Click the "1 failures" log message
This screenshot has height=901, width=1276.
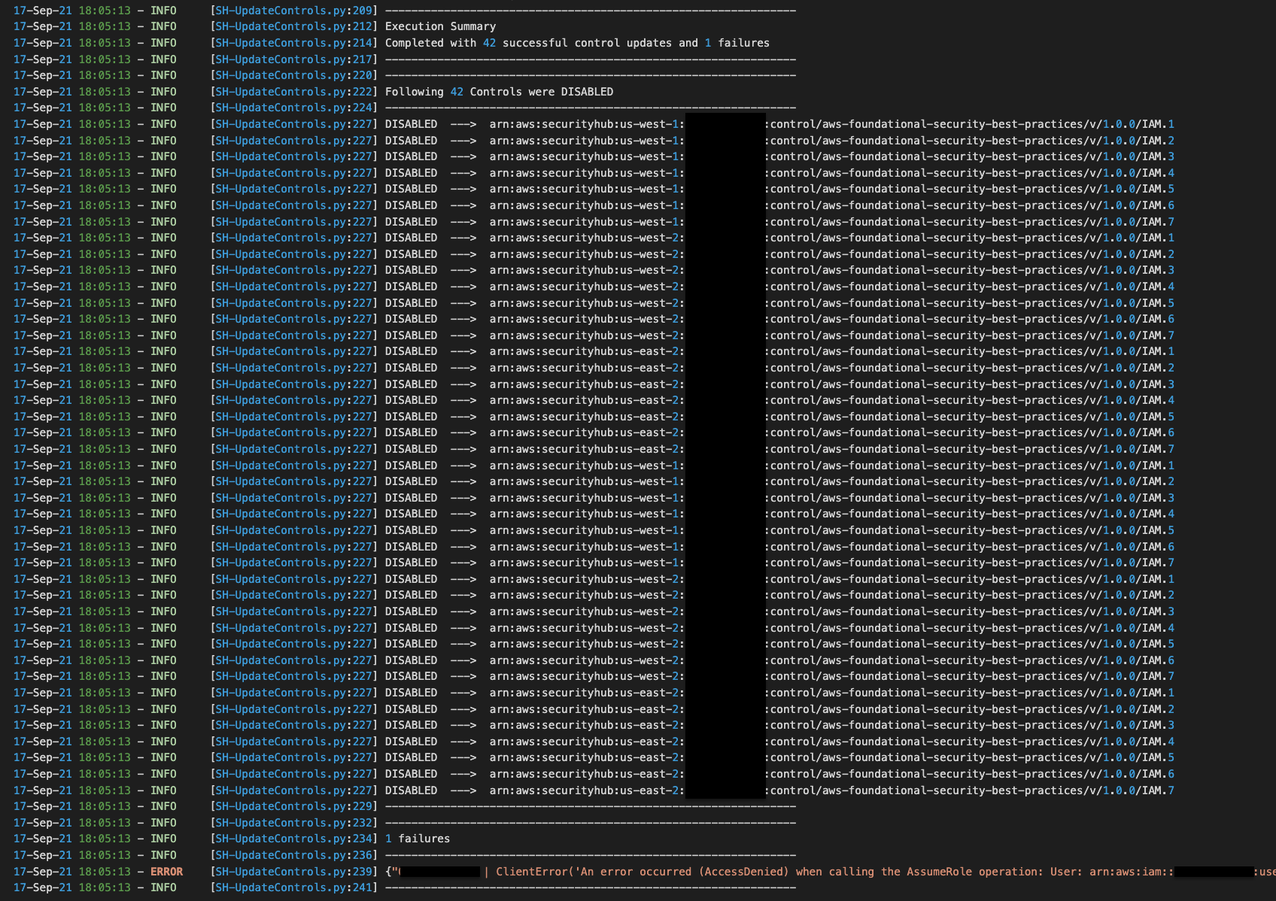pyautogui.click(x=417, y=839)
